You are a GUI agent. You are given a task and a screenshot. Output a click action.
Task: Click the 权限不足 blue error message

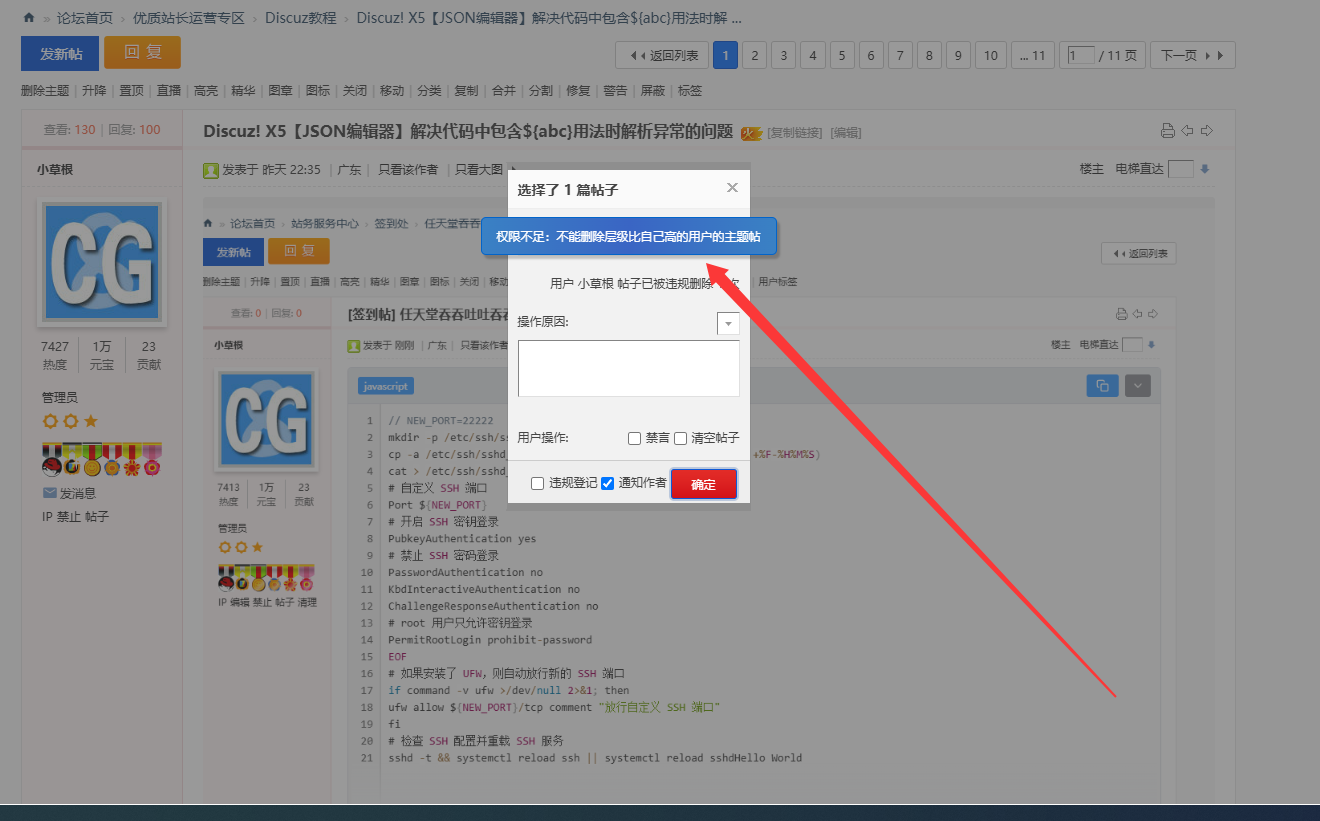(x=629, y=237)
